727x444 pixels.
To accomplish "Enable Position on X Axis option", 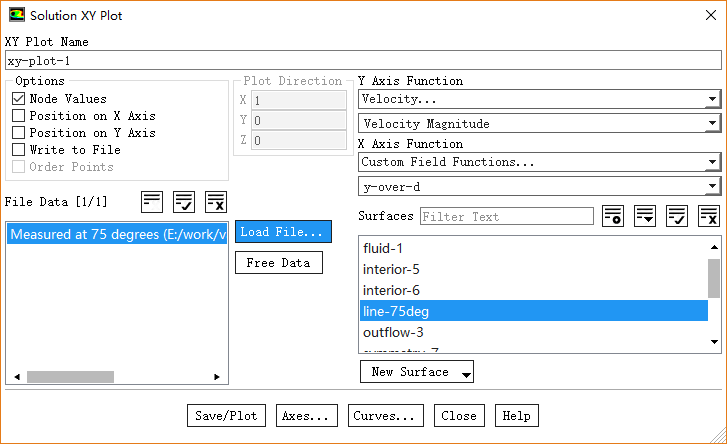I will 19,116.
